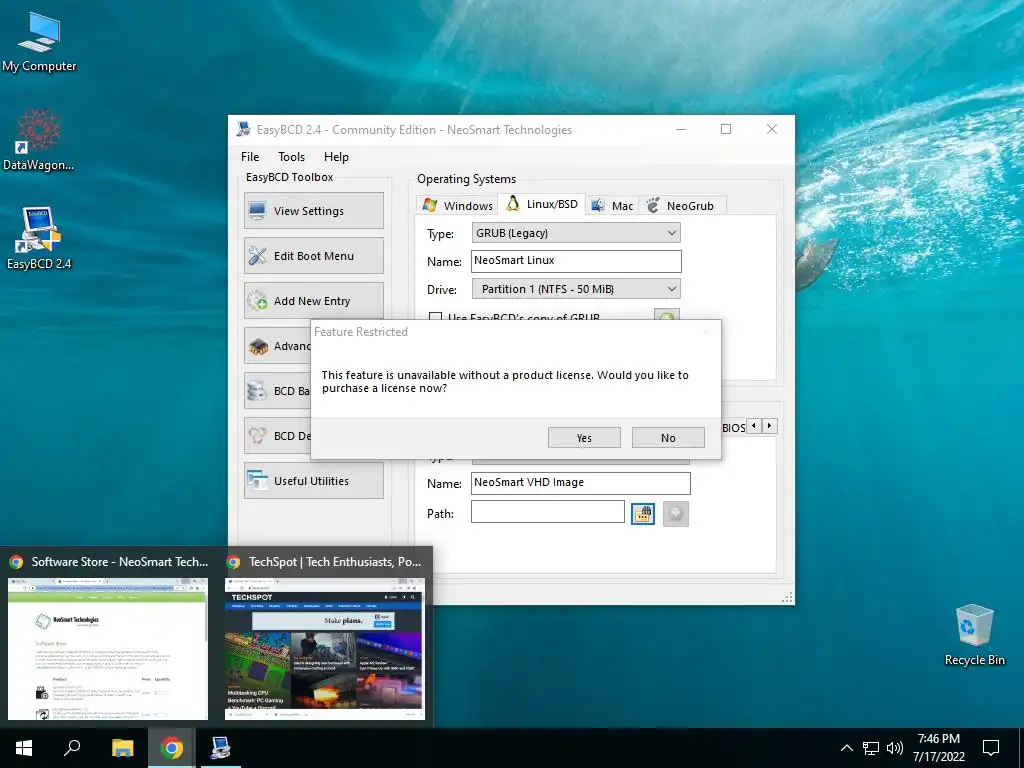This screenshot has height=768, width=1024.
Task: Expand the Type dropdown showing GRUB (Legacy)
Action: pyautogui.click(x=576, y=233)
